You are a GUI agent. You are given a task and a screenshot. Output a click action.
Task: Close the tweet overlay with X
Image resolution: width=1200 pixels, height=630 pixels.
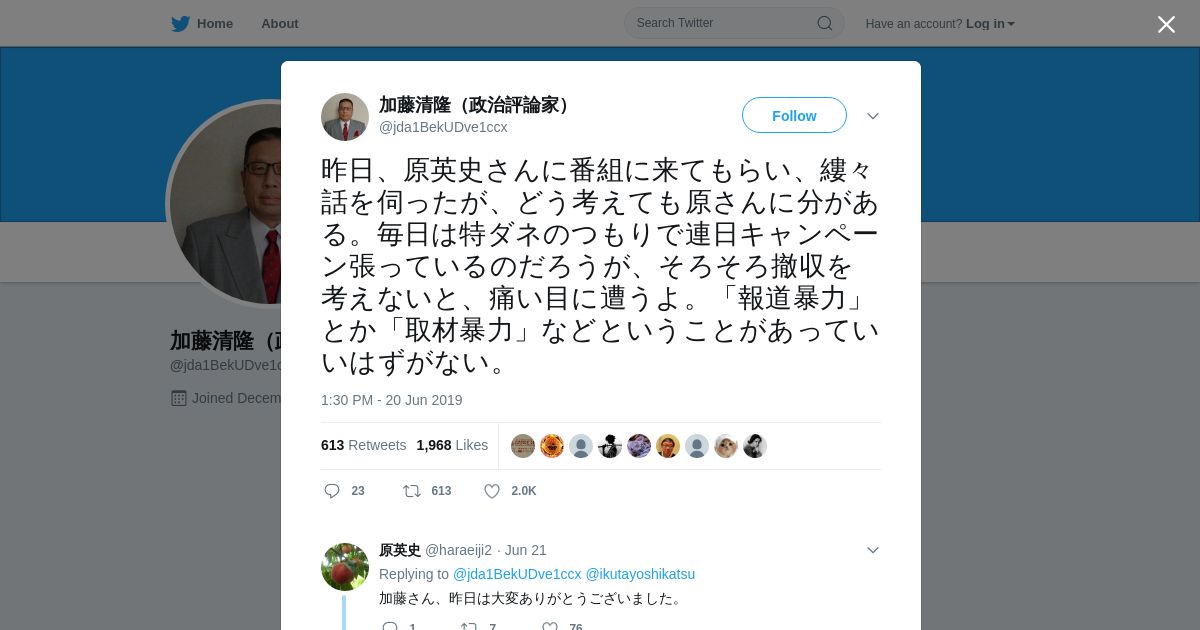pos(1166,24)
